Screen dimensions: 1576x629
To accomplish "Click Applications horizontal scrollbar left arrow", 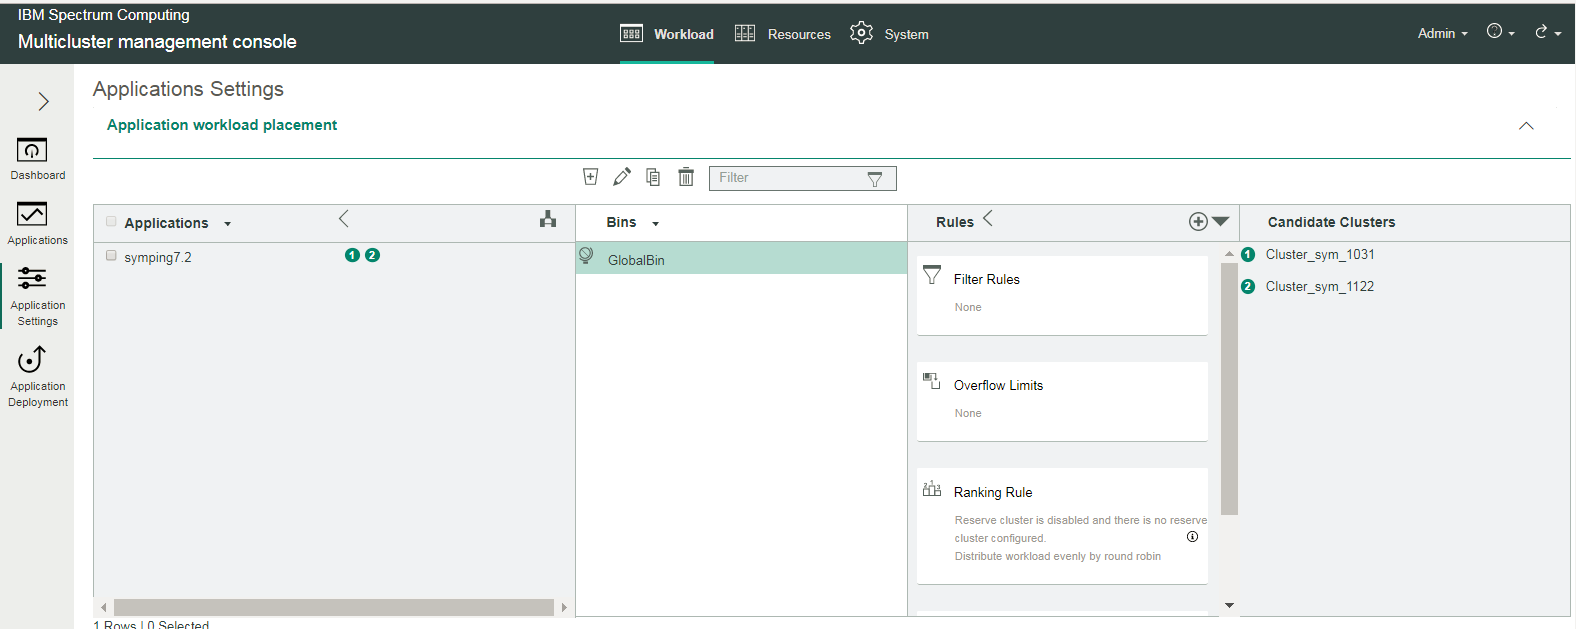I will 103,608.
